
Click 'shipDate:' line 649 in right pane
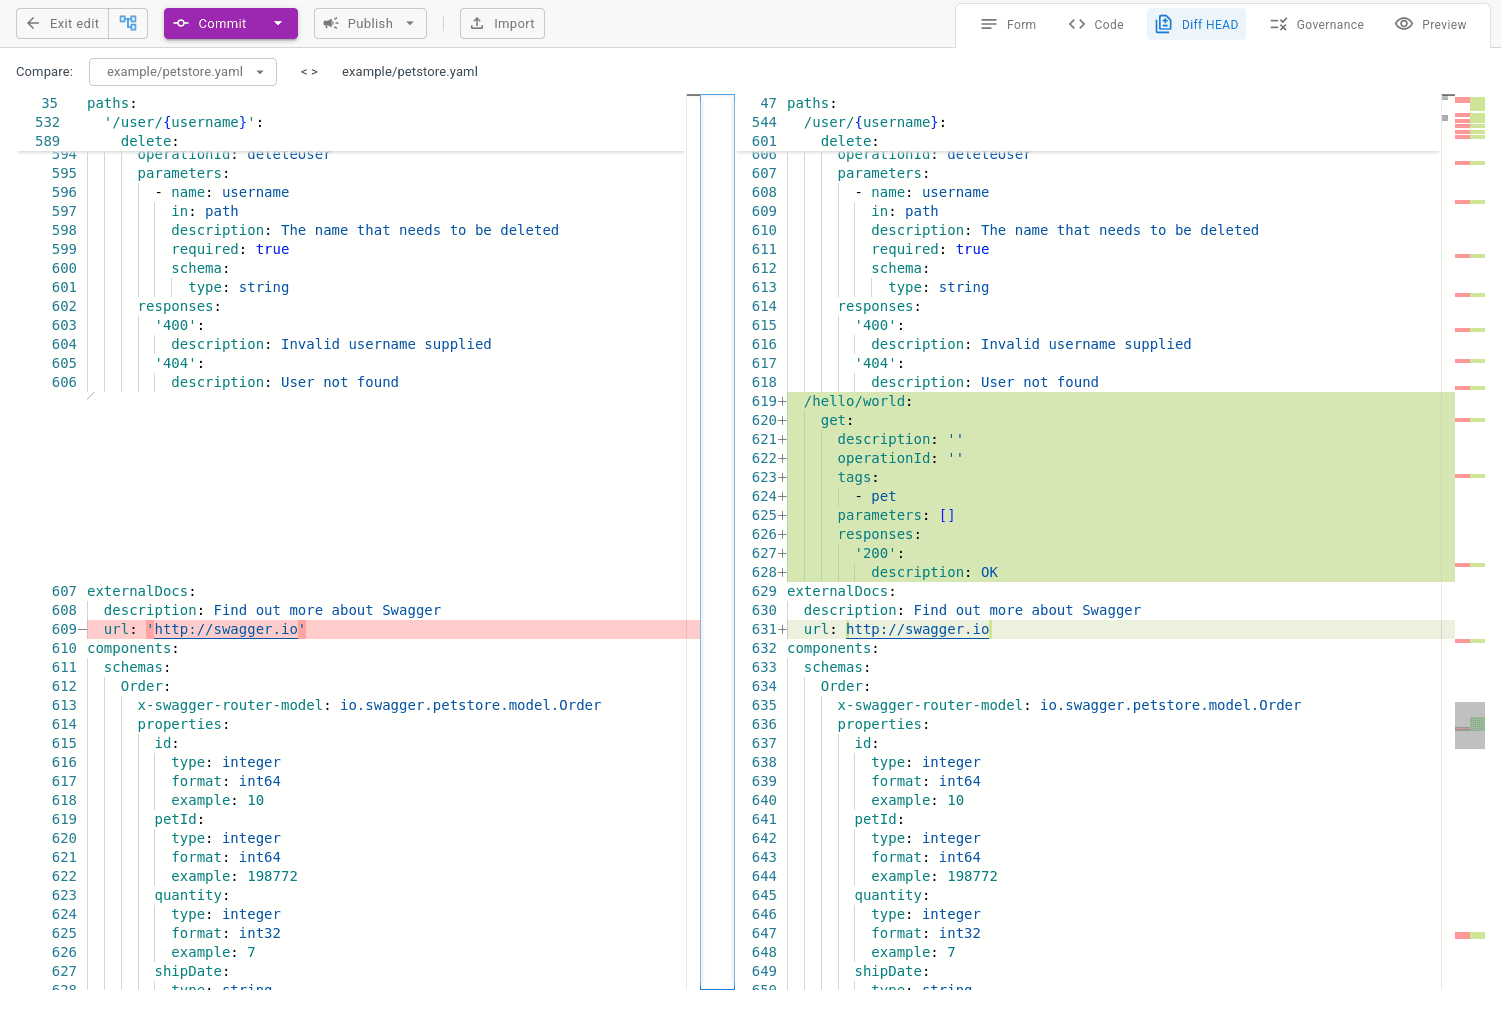coord(891,971)
